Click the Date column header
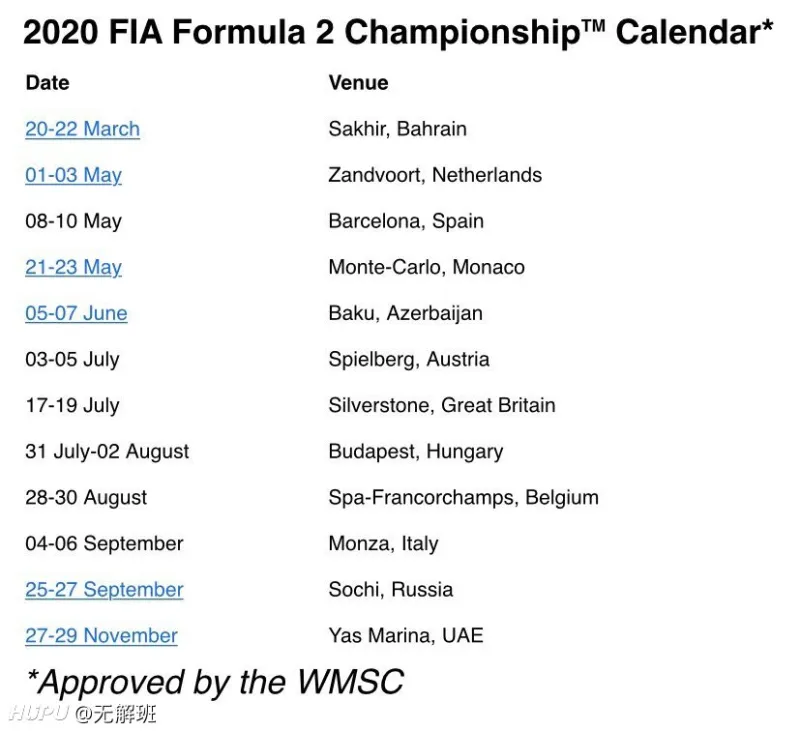The image size is (800, 731). point(47,83)
